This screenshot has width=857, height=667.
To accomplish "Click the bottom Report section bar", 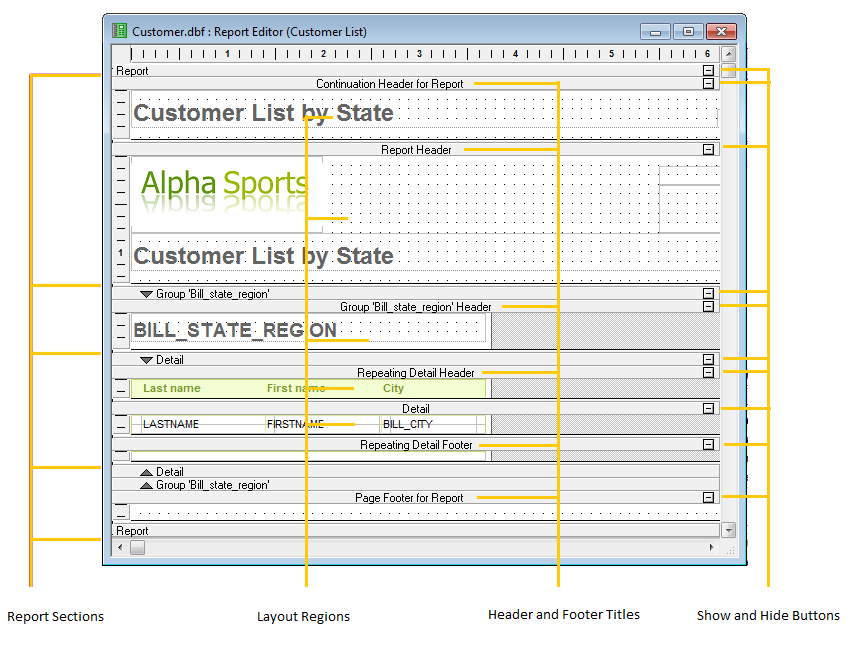I will [415, 530].
